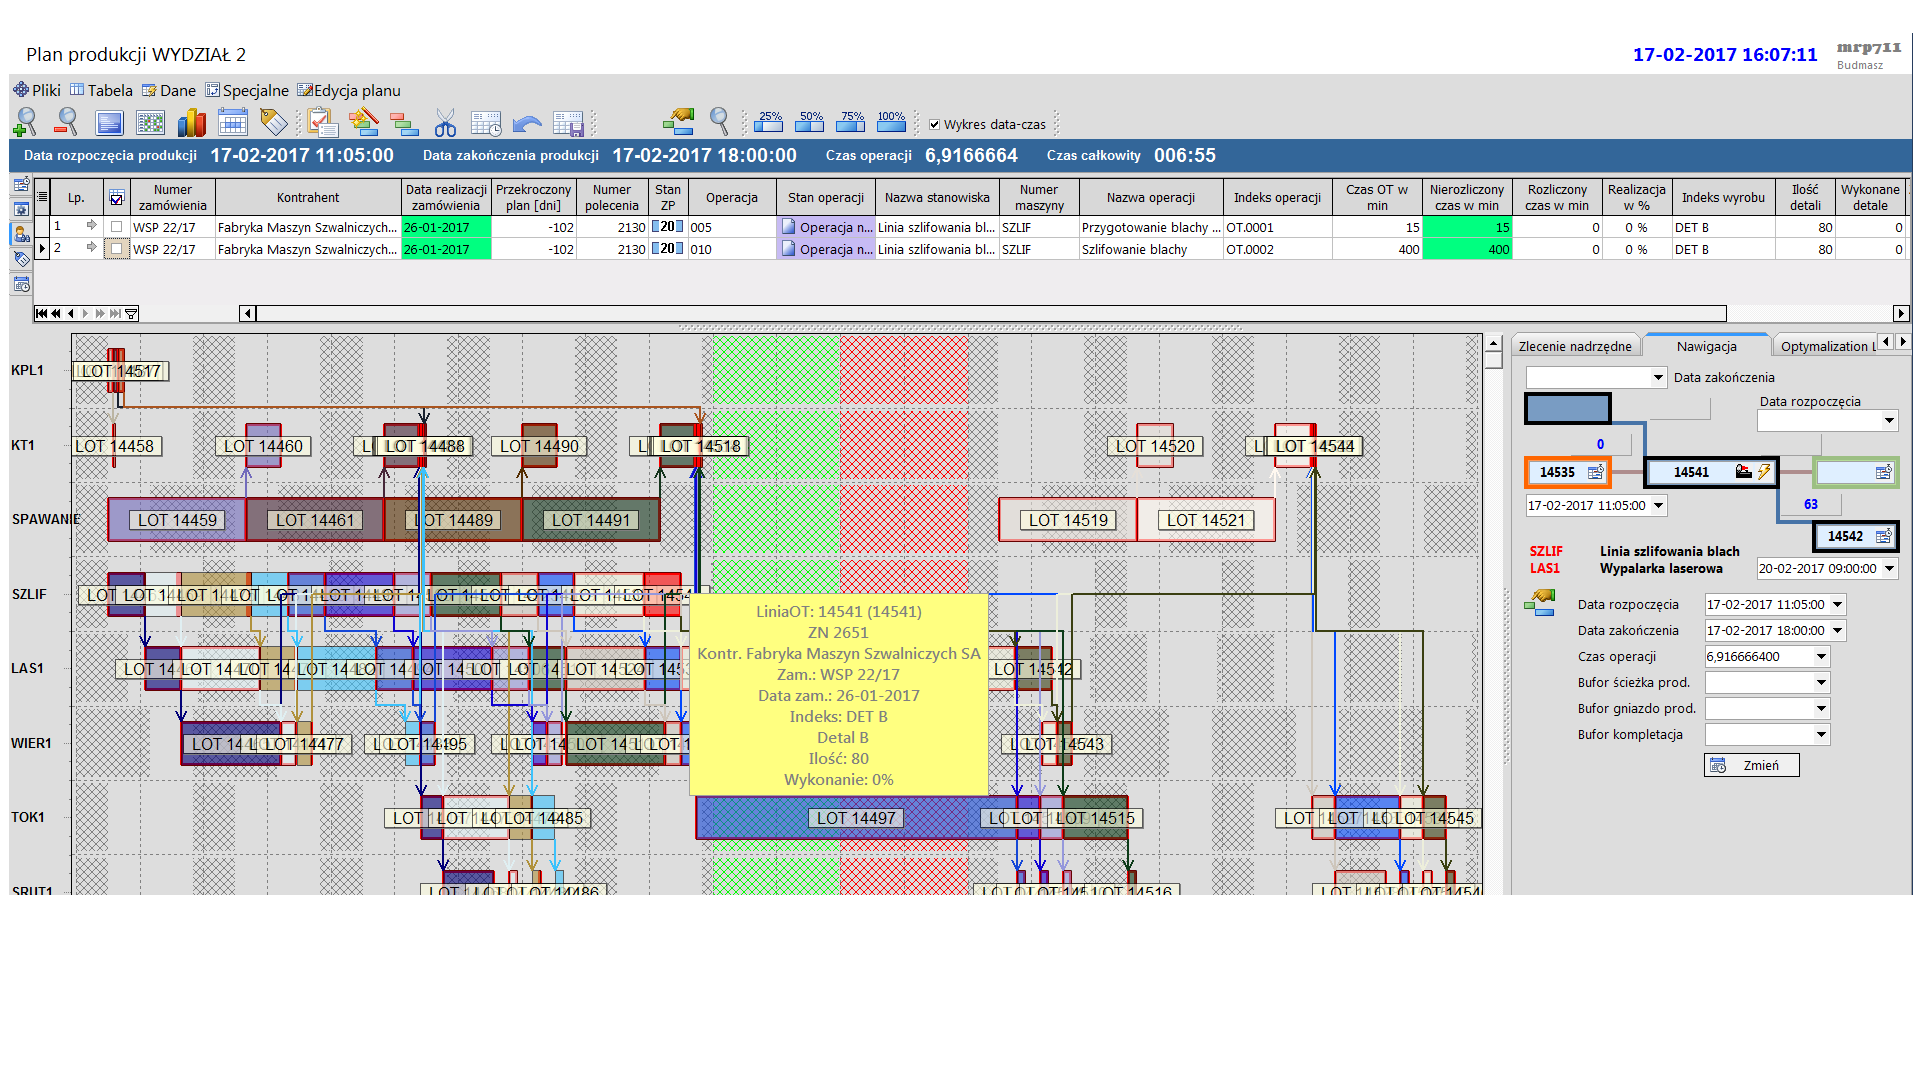
Task: Toggle the Wykres data-czas checkbox
Action: [x=934, y=125]
